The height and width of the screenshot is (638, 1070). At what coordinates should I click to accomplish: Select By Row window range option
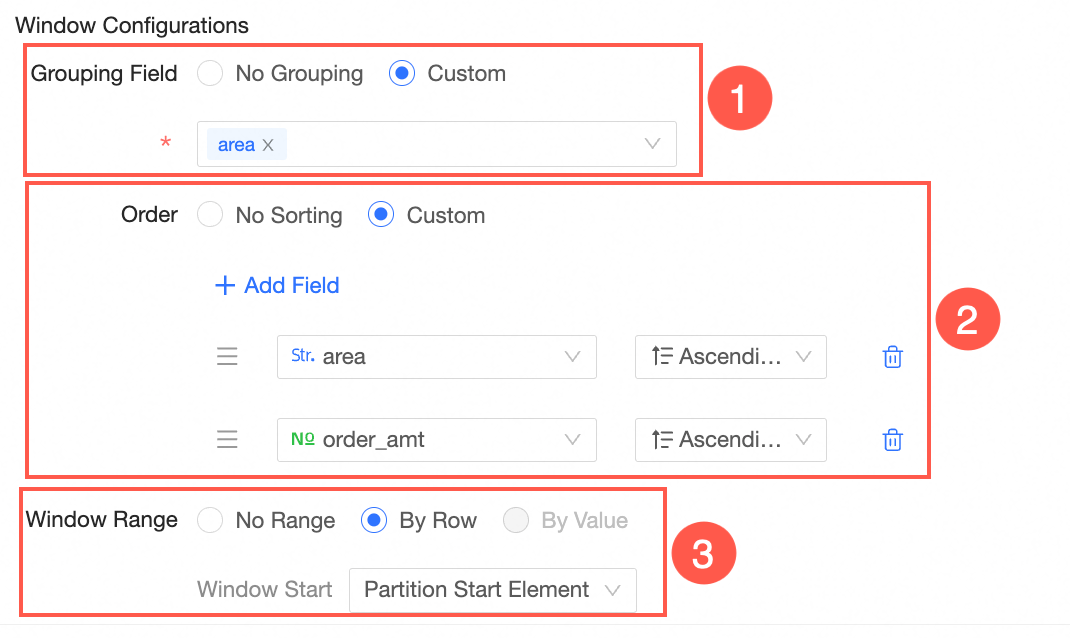tap(373, 521)
